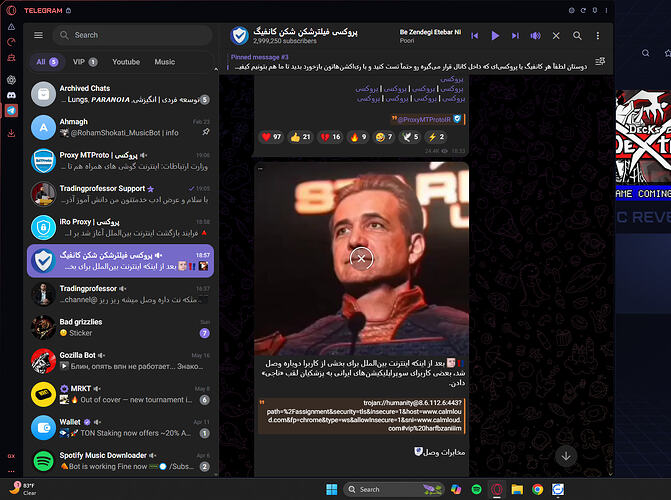This screenshot has height=500, width=671.
Task: Add thumbs up reaction with 21
Action: click(x=300, y=137)
